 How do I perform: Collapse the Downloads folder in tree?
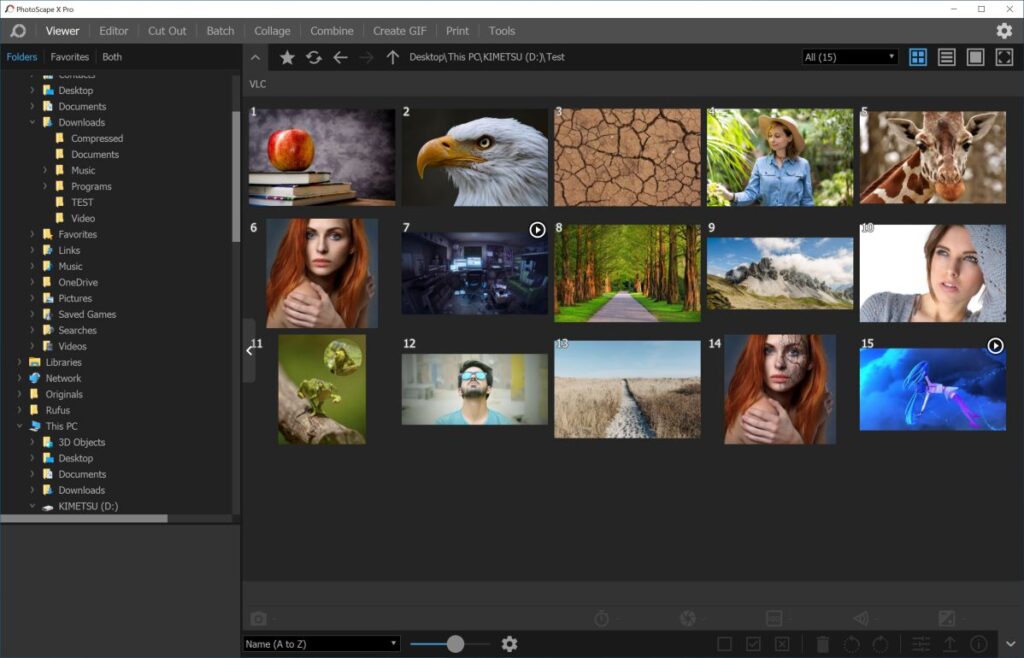coord(32,122)
